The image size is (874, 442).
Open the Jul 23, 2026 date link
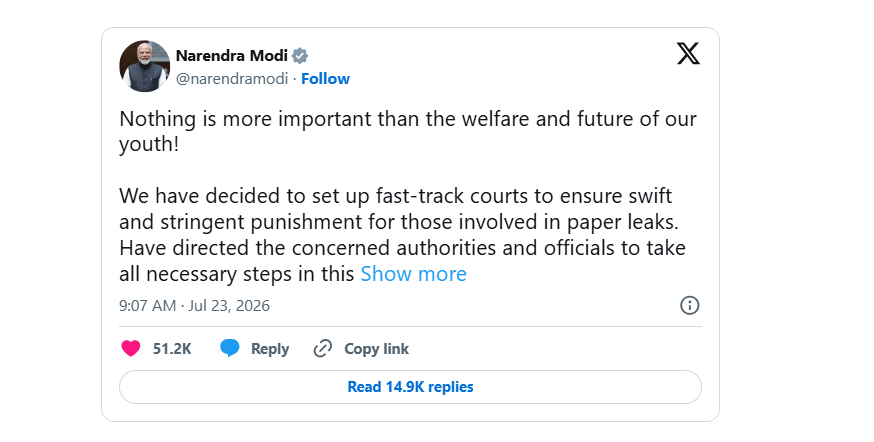point(229,305)
